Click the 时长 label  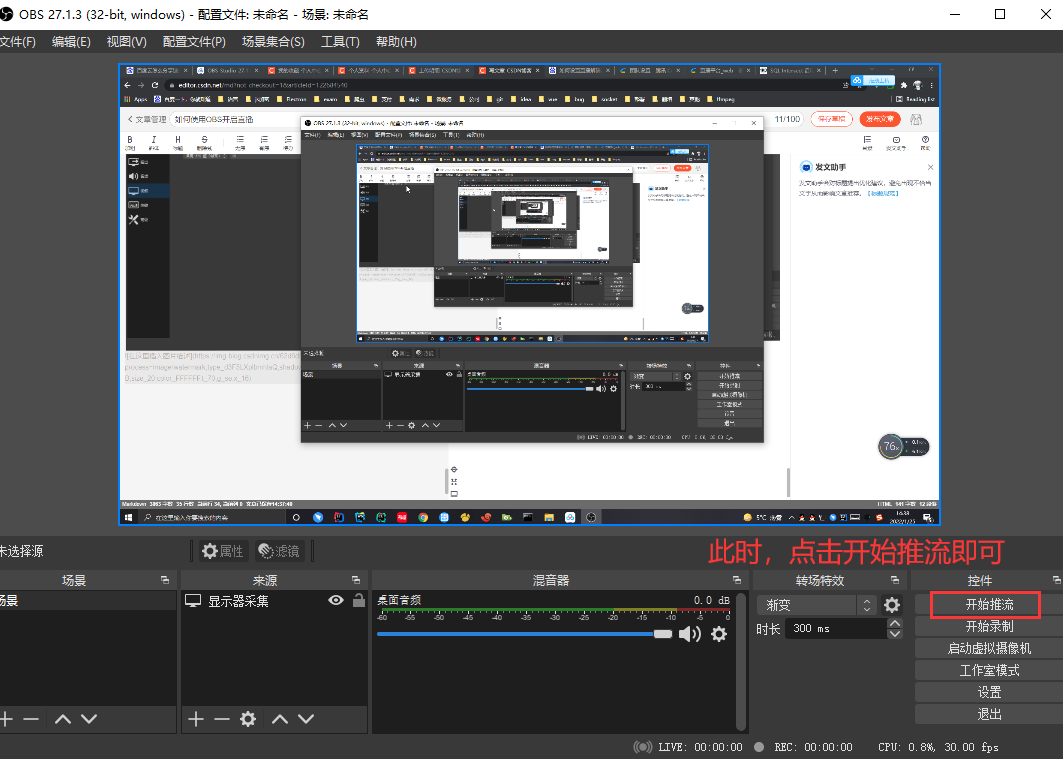pos(768,629)
